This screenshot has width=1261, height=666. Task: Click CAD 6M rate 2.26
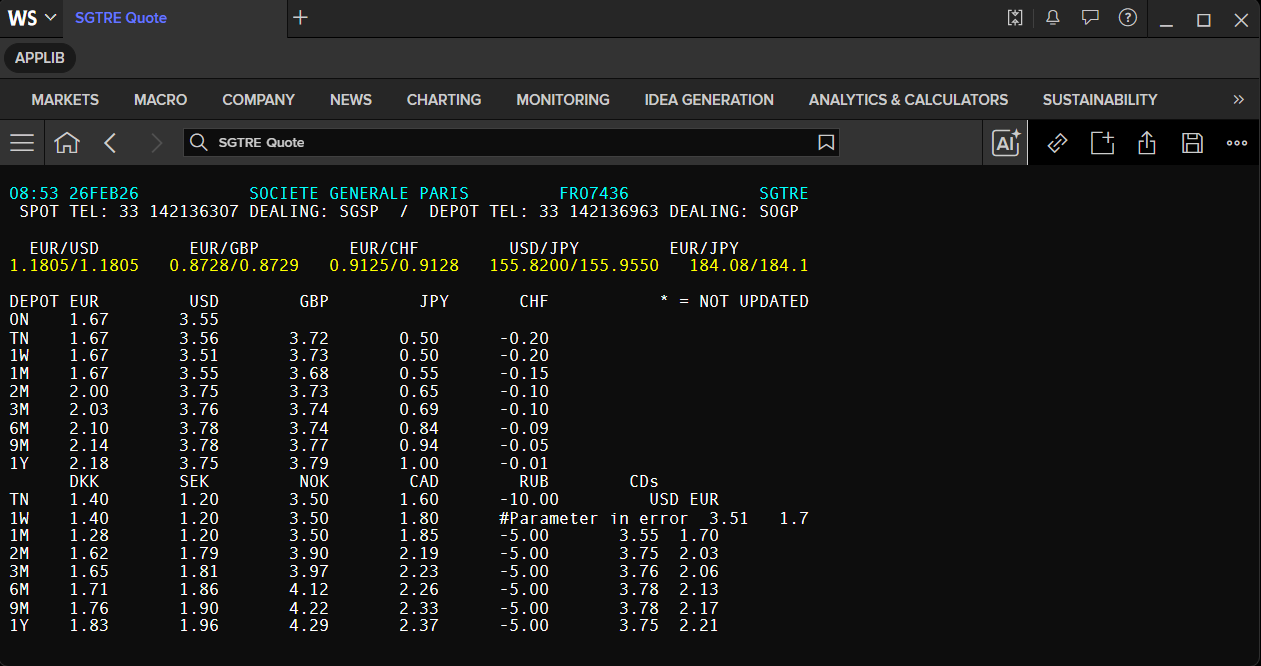419,589
